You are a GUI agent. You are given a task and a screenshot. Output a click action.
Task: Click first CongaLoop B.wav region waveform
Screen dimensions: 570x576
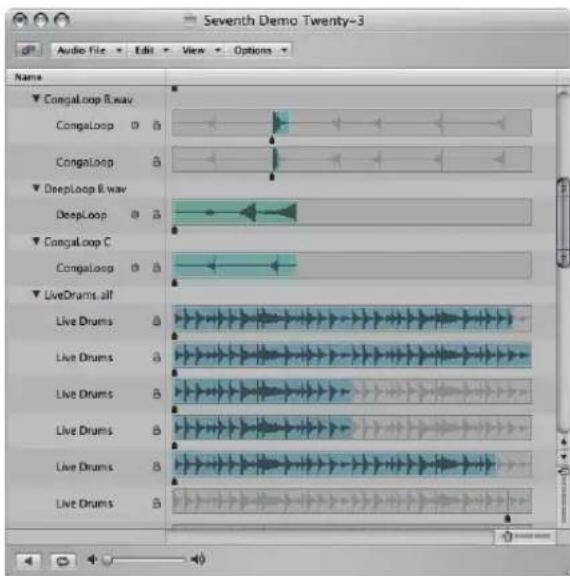[x=351, y=123]
